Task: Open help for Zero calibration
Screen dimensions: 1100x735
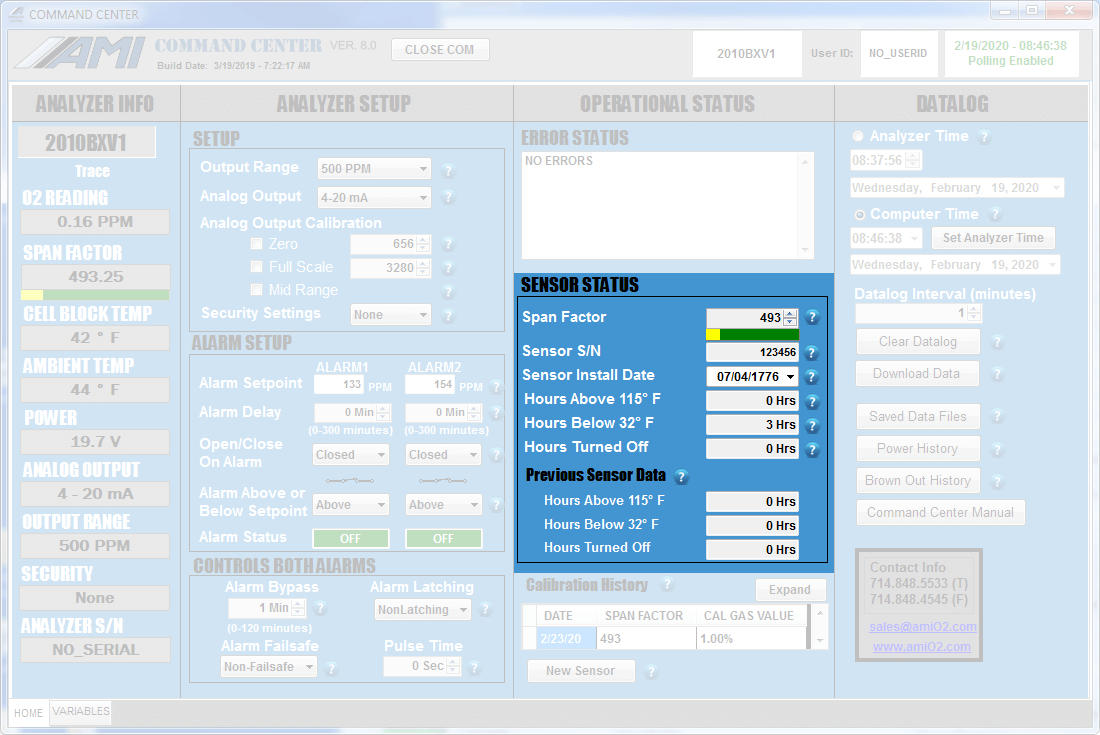Action: pyautogui.click(x=448, y=244)
